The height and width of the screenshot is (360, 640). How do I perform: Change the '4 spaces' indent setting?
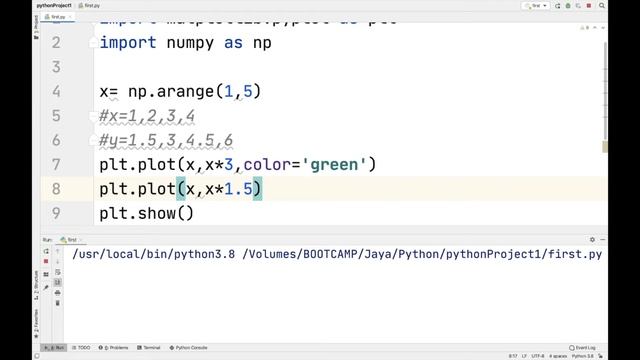[558, 356]
